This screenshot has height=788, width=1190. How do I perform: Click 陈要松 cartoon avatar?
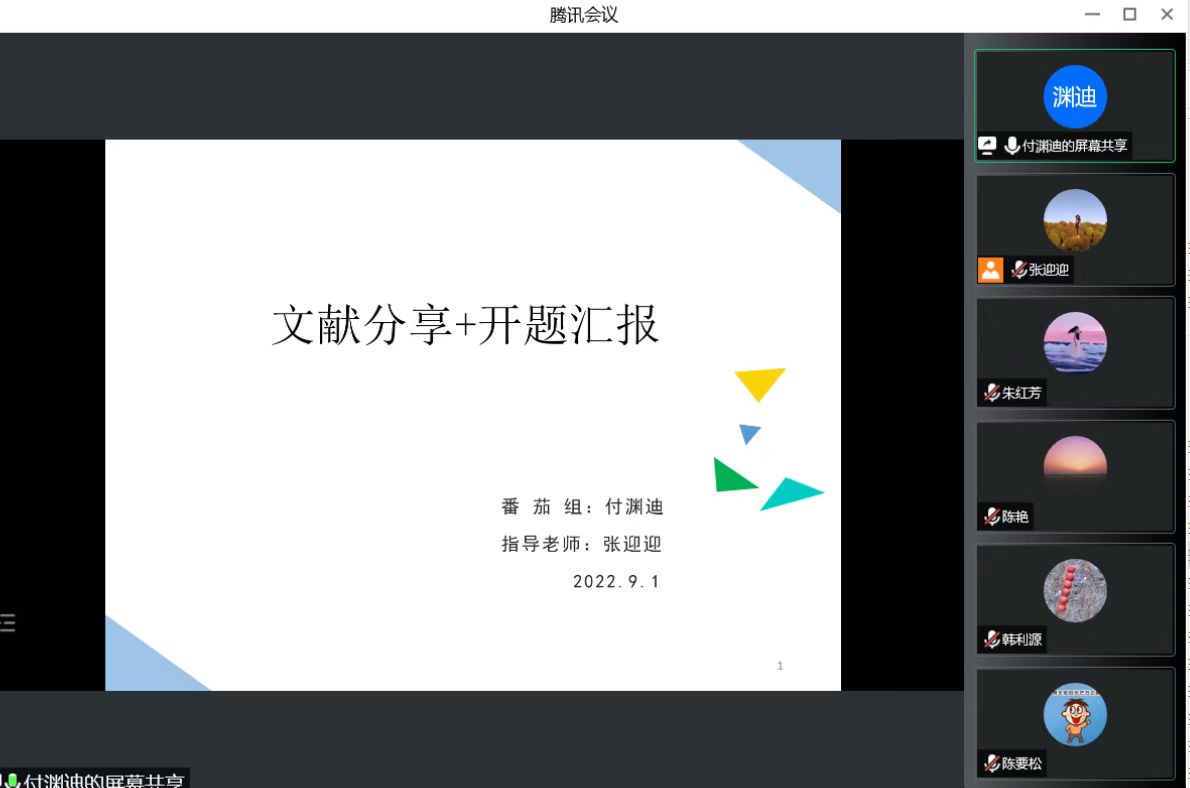pyautogui.click(x=1075, y=714)
